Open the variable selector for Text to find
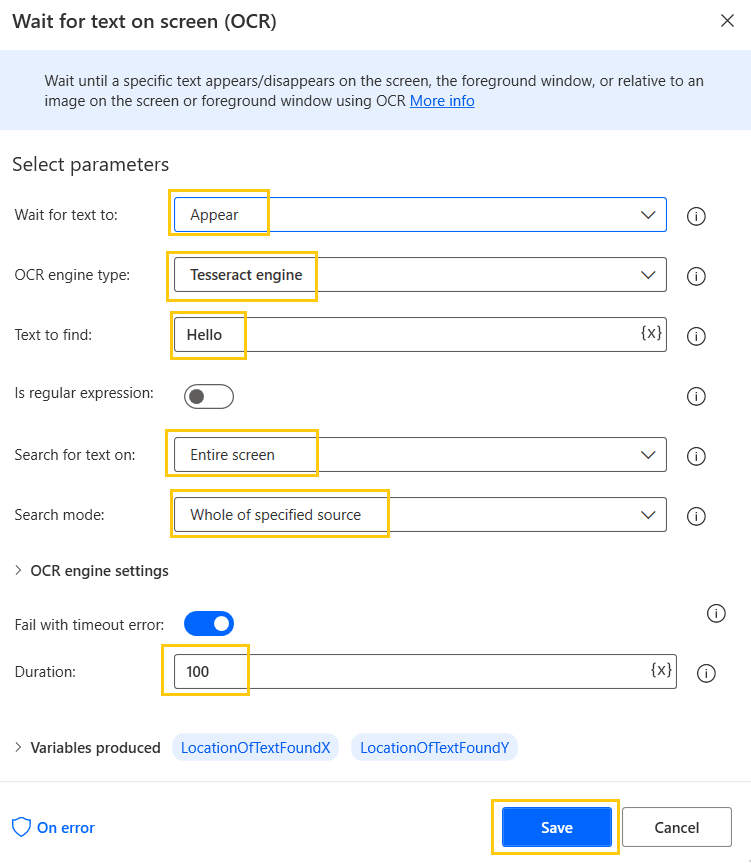Viewport: 751px width, 863px height. click(x=651, y=334)
